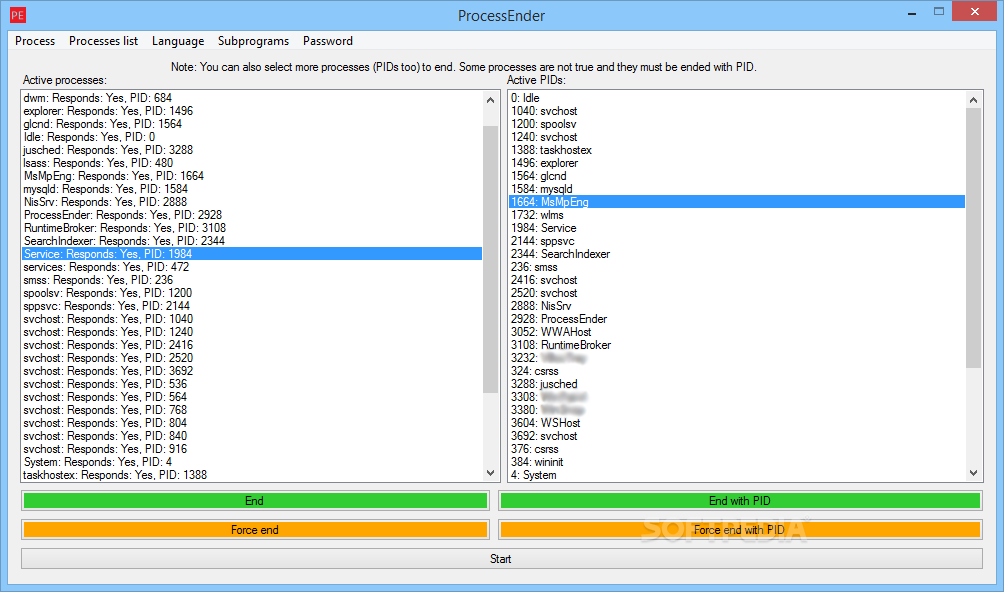Screen dimensions: 1004x592
Task: Click the green End button
Action: tap(255, 500)
